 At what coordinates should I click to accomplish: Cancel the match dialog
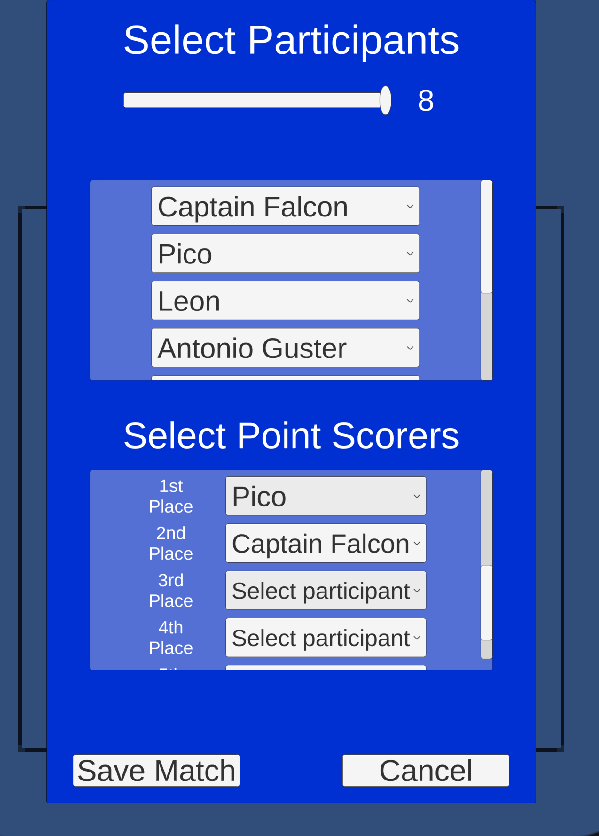click(426, 770)
